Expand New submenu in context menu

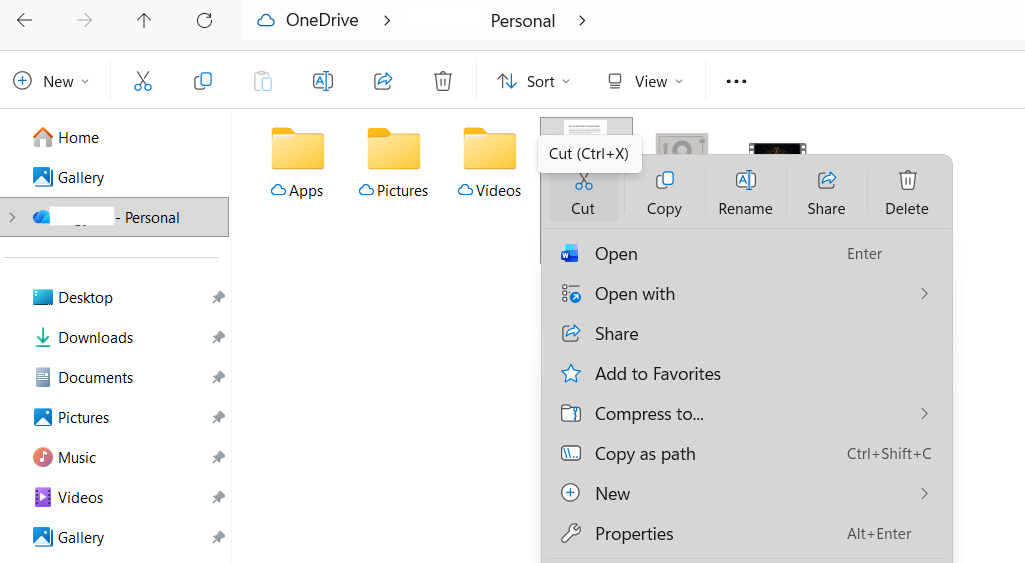[x=747, y=493]
